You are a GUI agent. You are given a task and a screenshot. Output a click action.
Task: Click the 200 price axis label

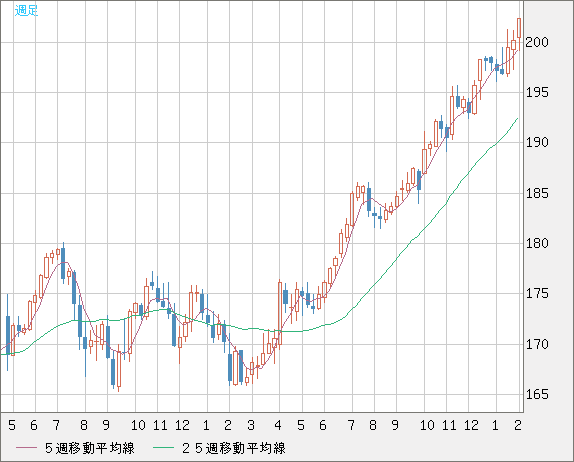click(537, 42)
